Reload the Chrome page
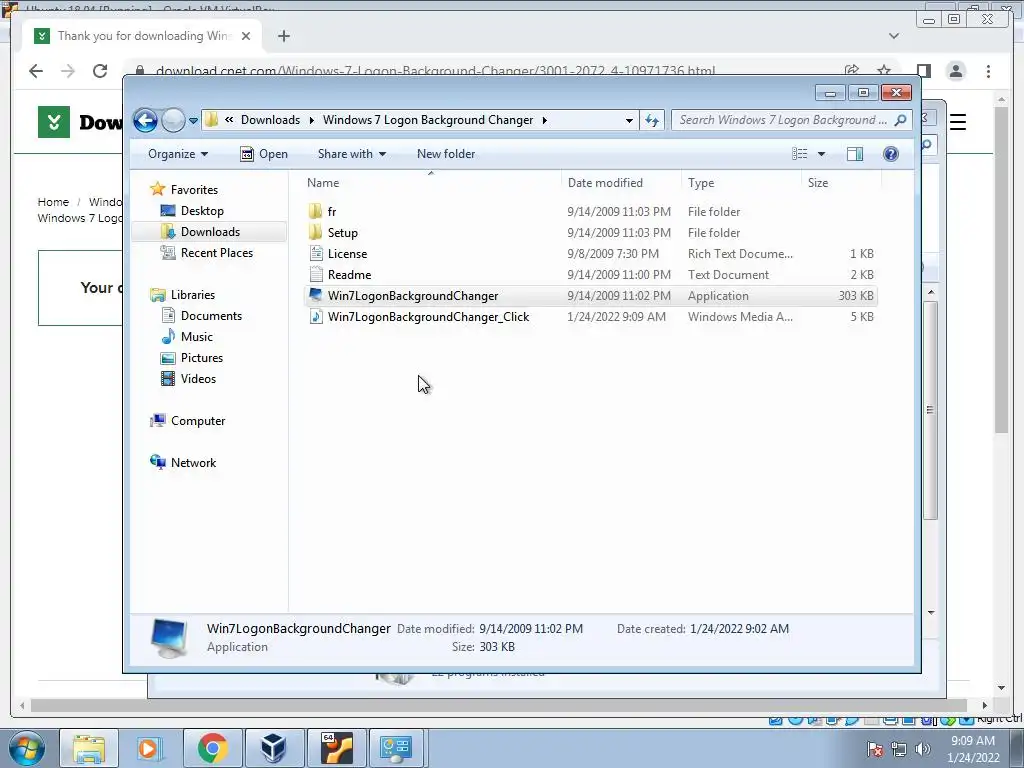Screen dimensions: 1024x768 tap(100, 71)
